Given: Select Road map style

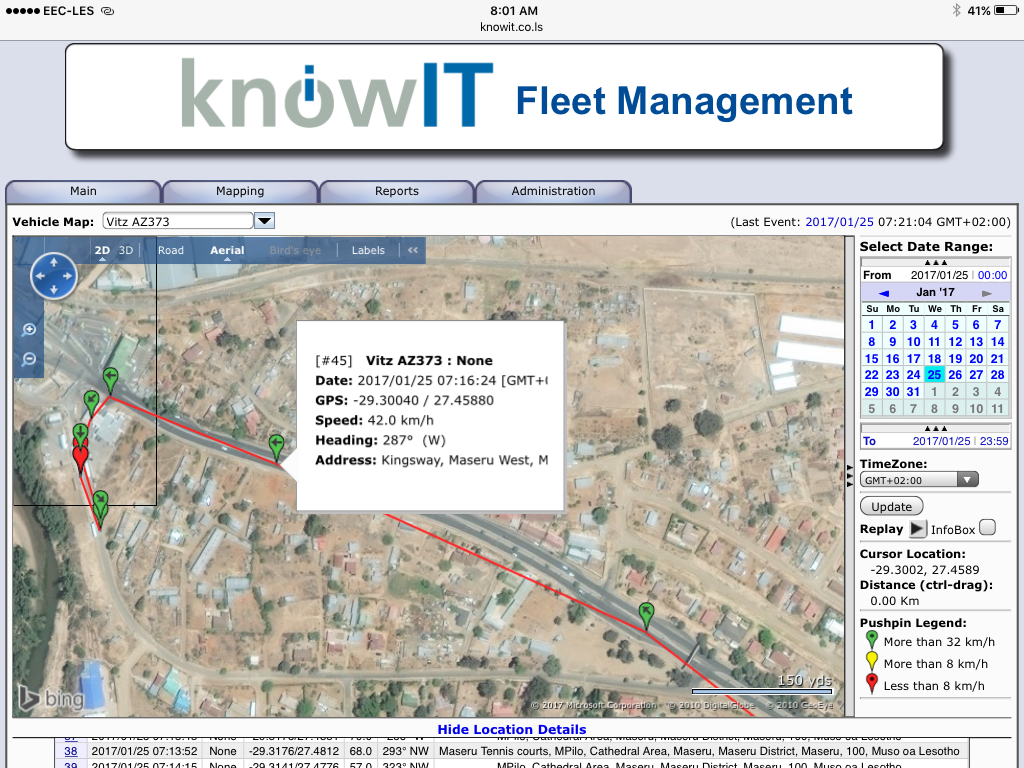Looking at the screenshot, I should click(x=170, y=250).
